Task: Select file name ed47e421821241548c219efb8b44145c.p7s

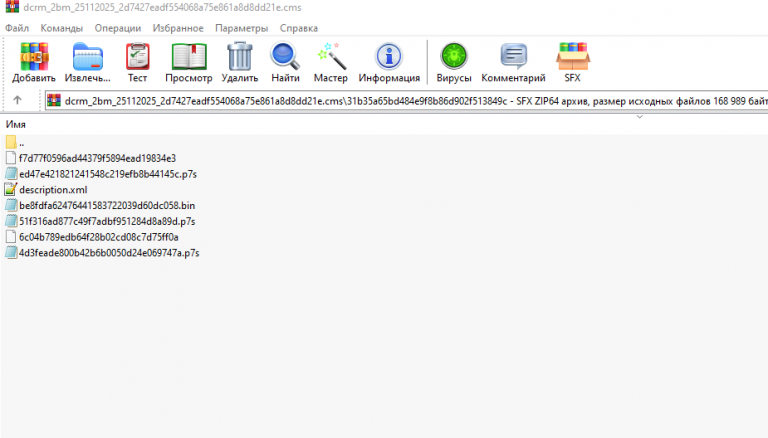Action: pyautogui.click(x=108, y=174)
